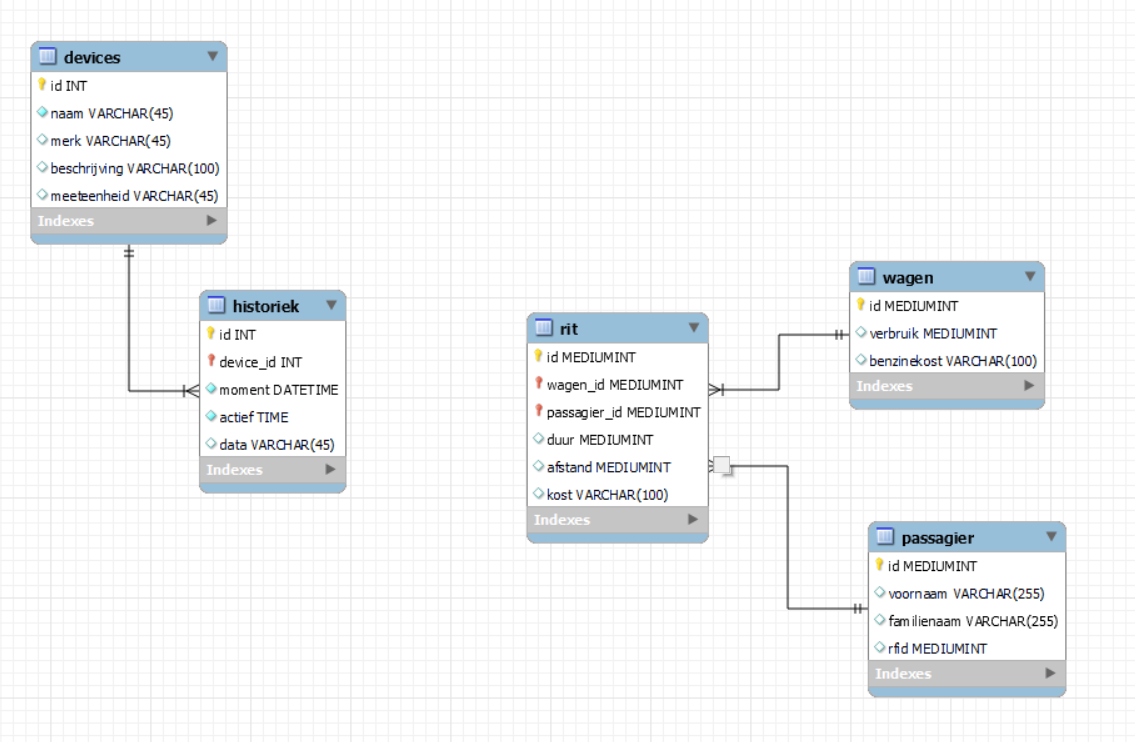Collapse the historiek table via its triangle

(x=330, y=306)
